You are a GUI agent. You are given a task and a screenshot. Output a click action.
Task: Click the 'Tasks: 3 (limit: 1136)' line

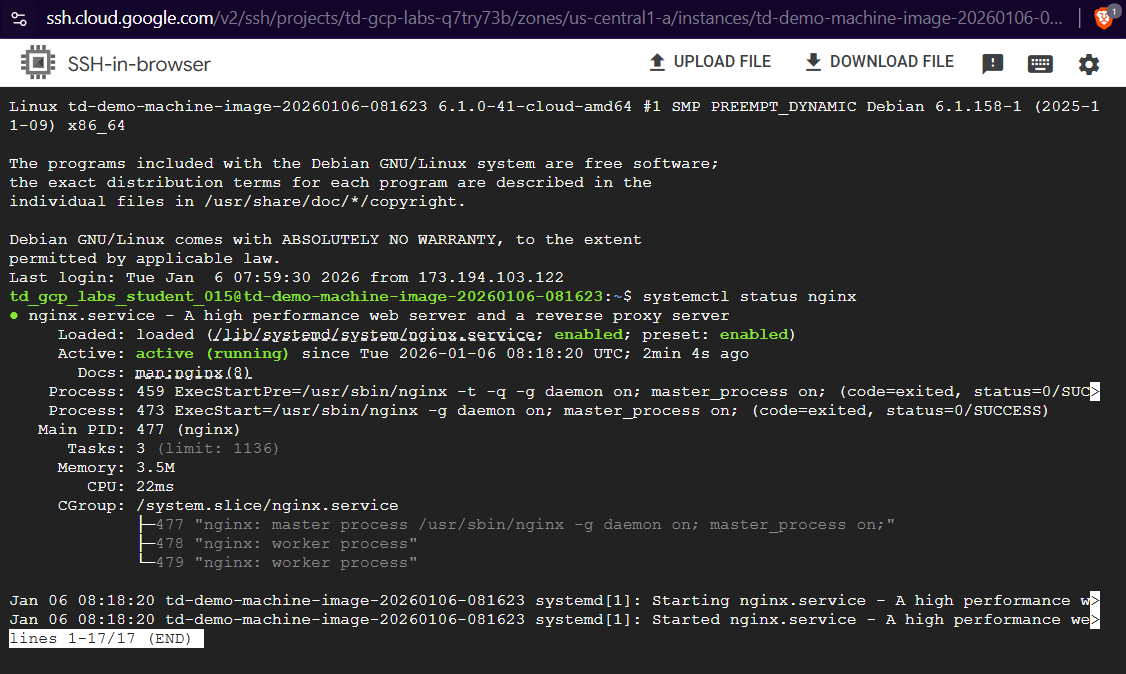coord(172,449)
